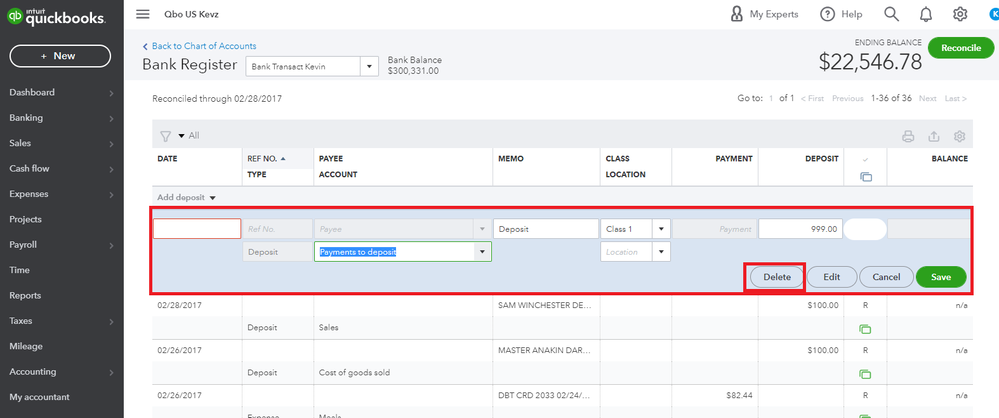Expand the Dashboard sidebar submenu
999x418 pixels.
[111, 93]
